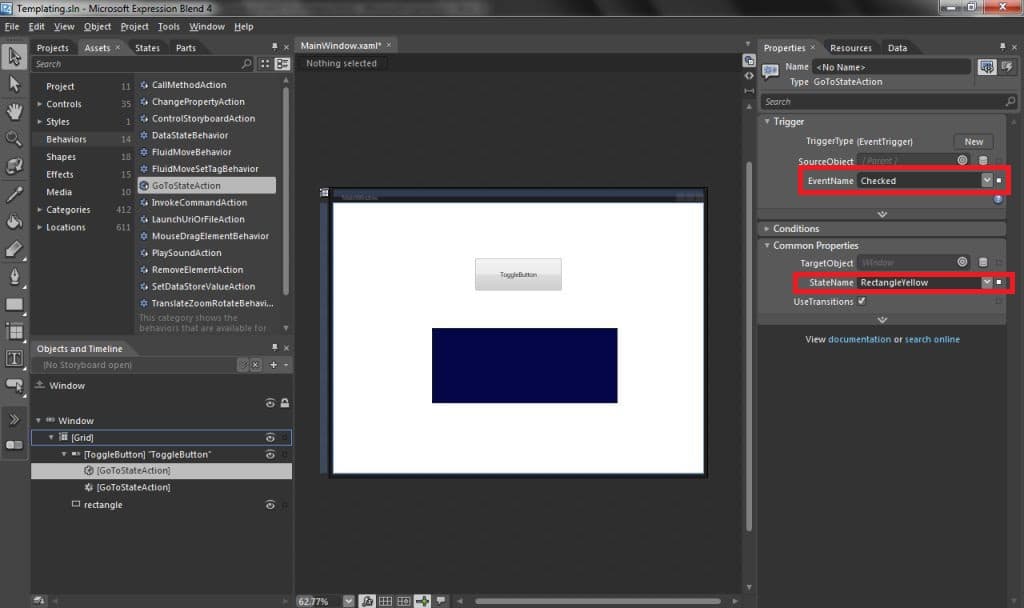
Task: Open the StateName dropdown showing RectangleYellow
Action: (x=987, y=281)
